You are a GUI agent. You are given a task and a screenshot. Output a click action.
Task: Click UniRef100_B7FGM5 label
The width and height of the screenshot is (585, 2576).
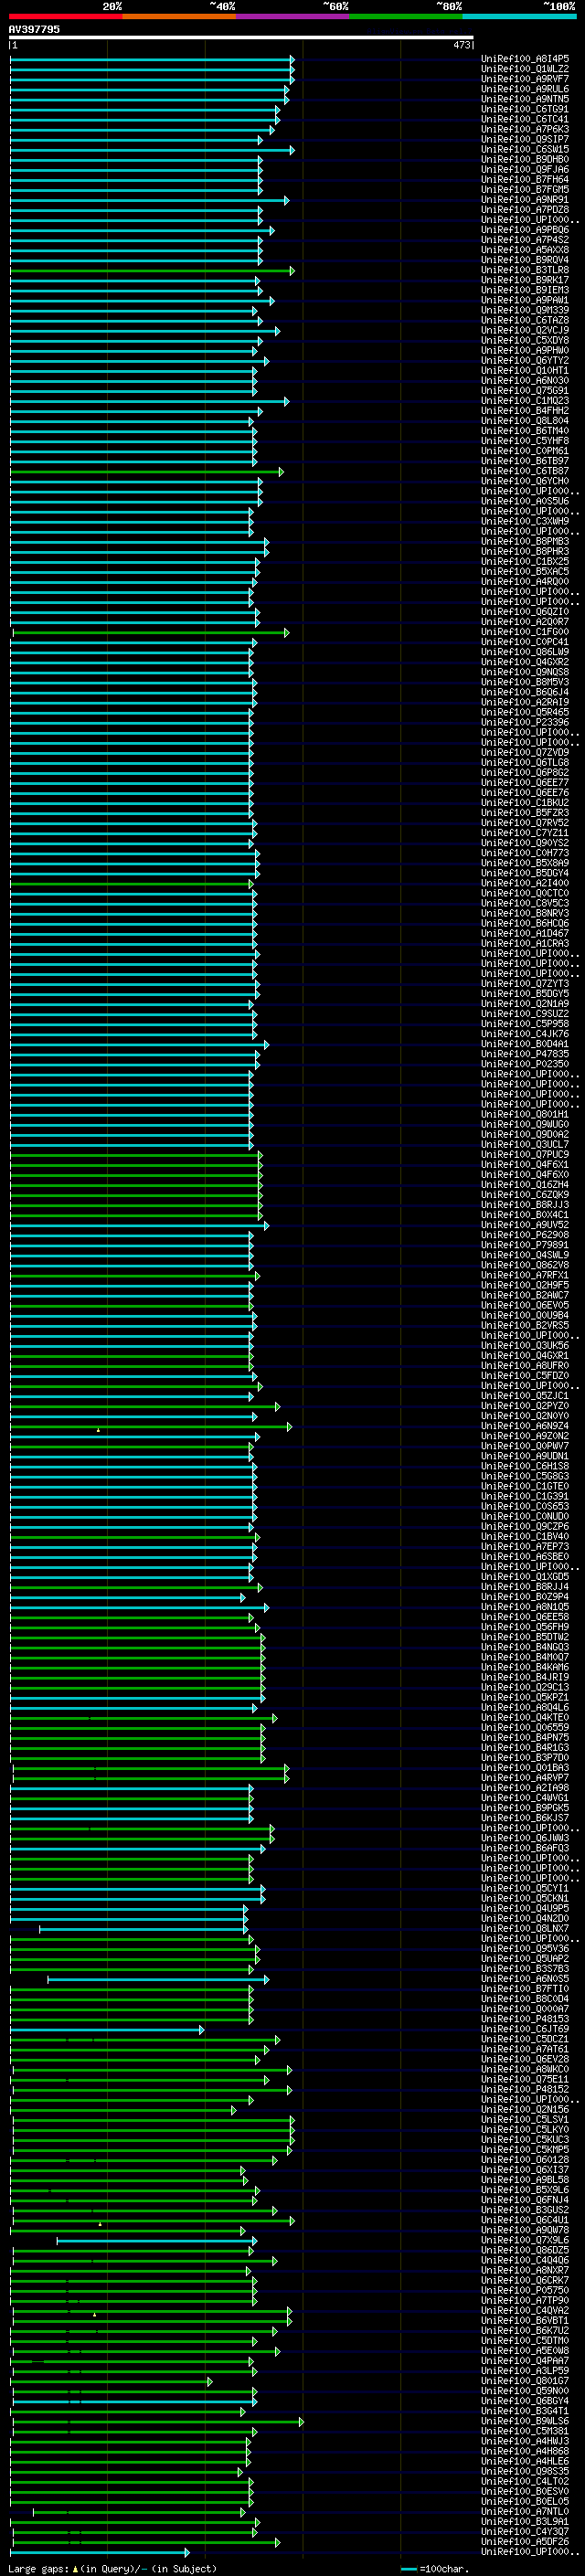click(x=525, y=189)
